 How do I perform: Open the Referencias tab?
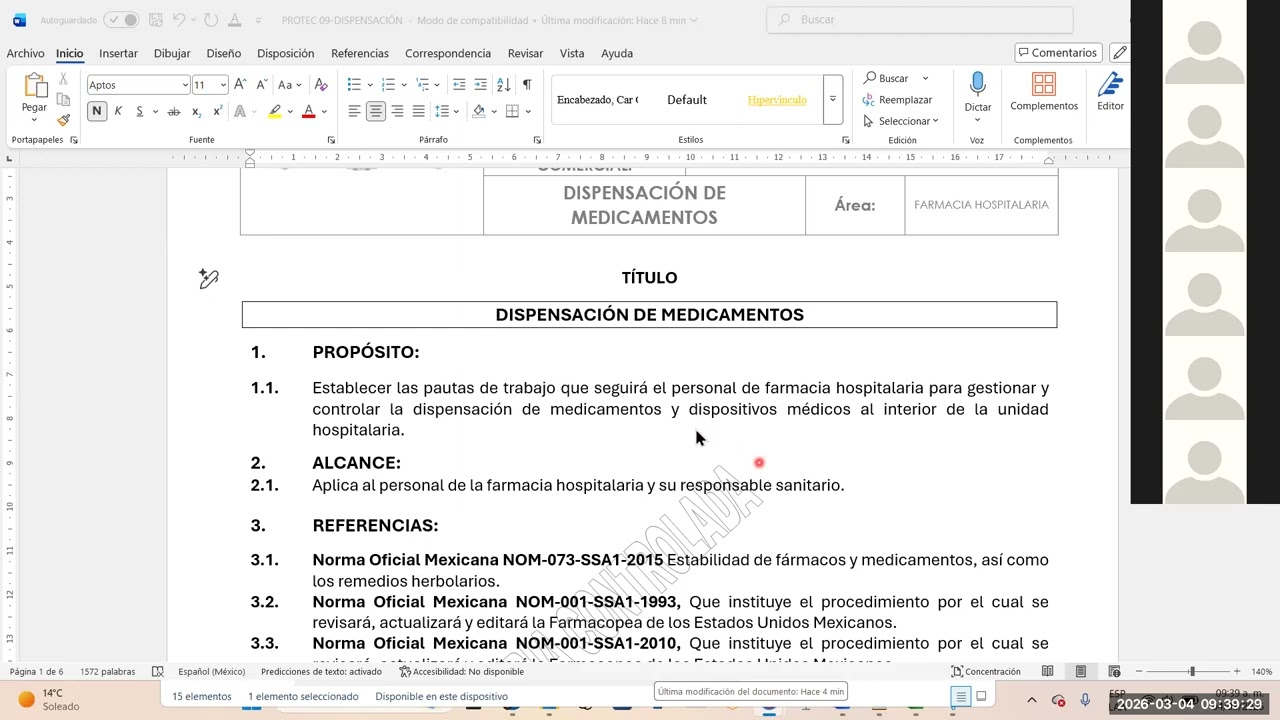tap(359, 53)
